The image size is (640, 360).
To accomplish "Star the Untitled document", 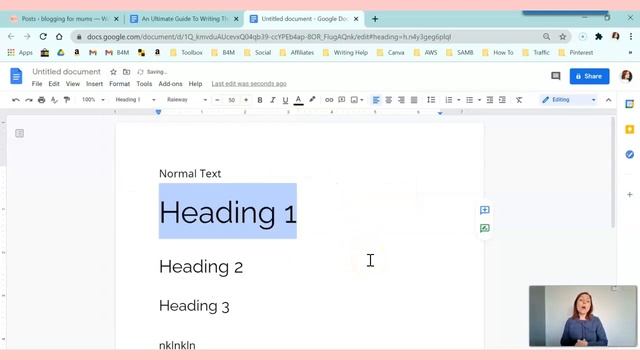I will (113, 72).
